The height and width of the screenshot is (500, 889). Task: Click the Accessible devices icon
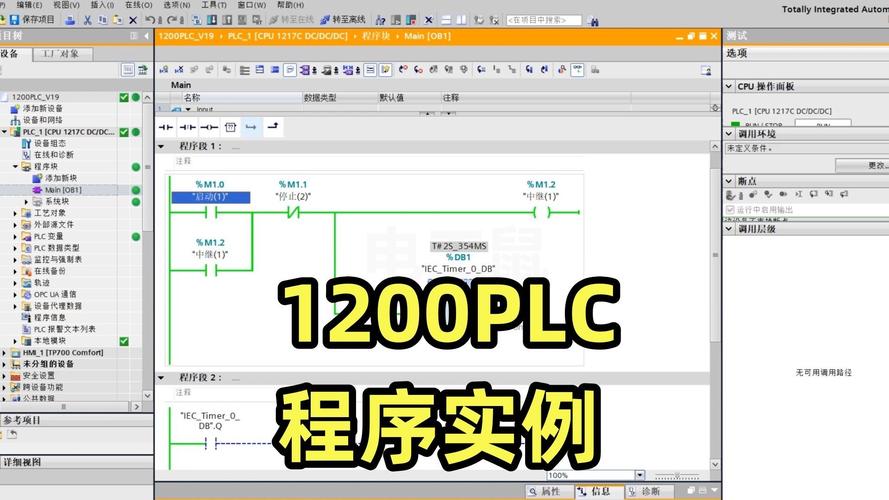point(380,20)
